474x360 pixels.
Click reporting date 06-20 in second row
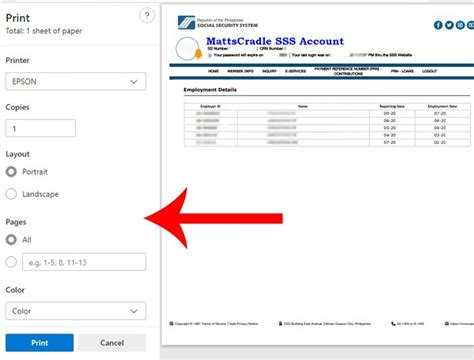pos(389,121)
